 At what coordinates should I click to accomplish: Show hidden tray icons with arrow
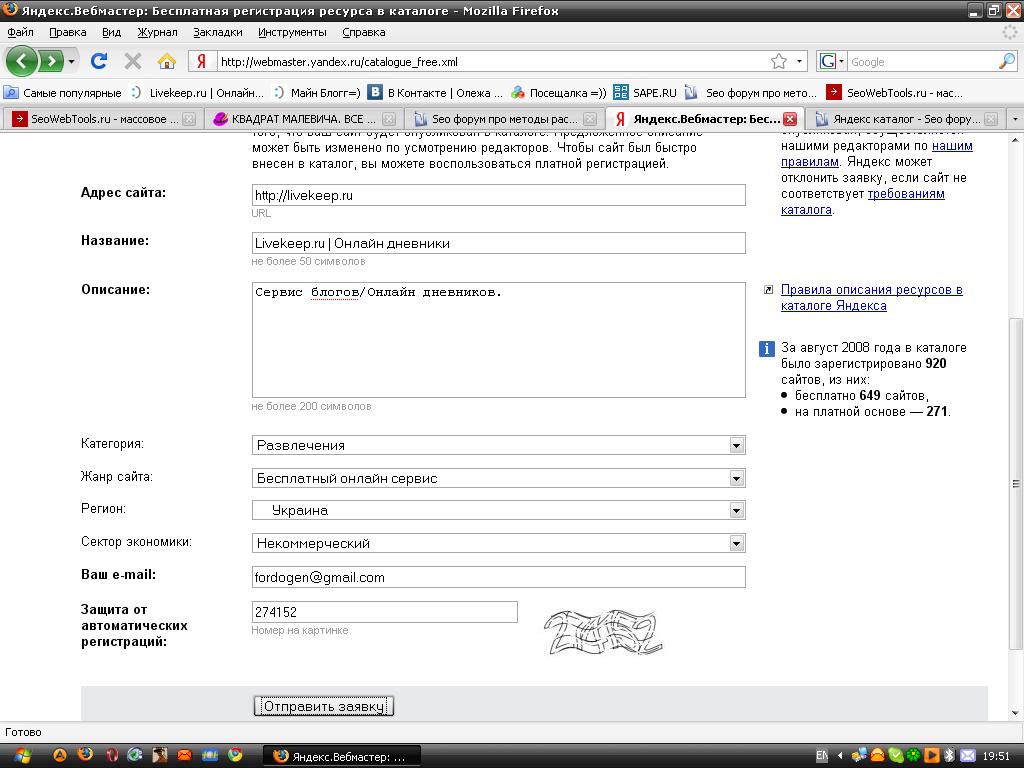pos(840,756)
